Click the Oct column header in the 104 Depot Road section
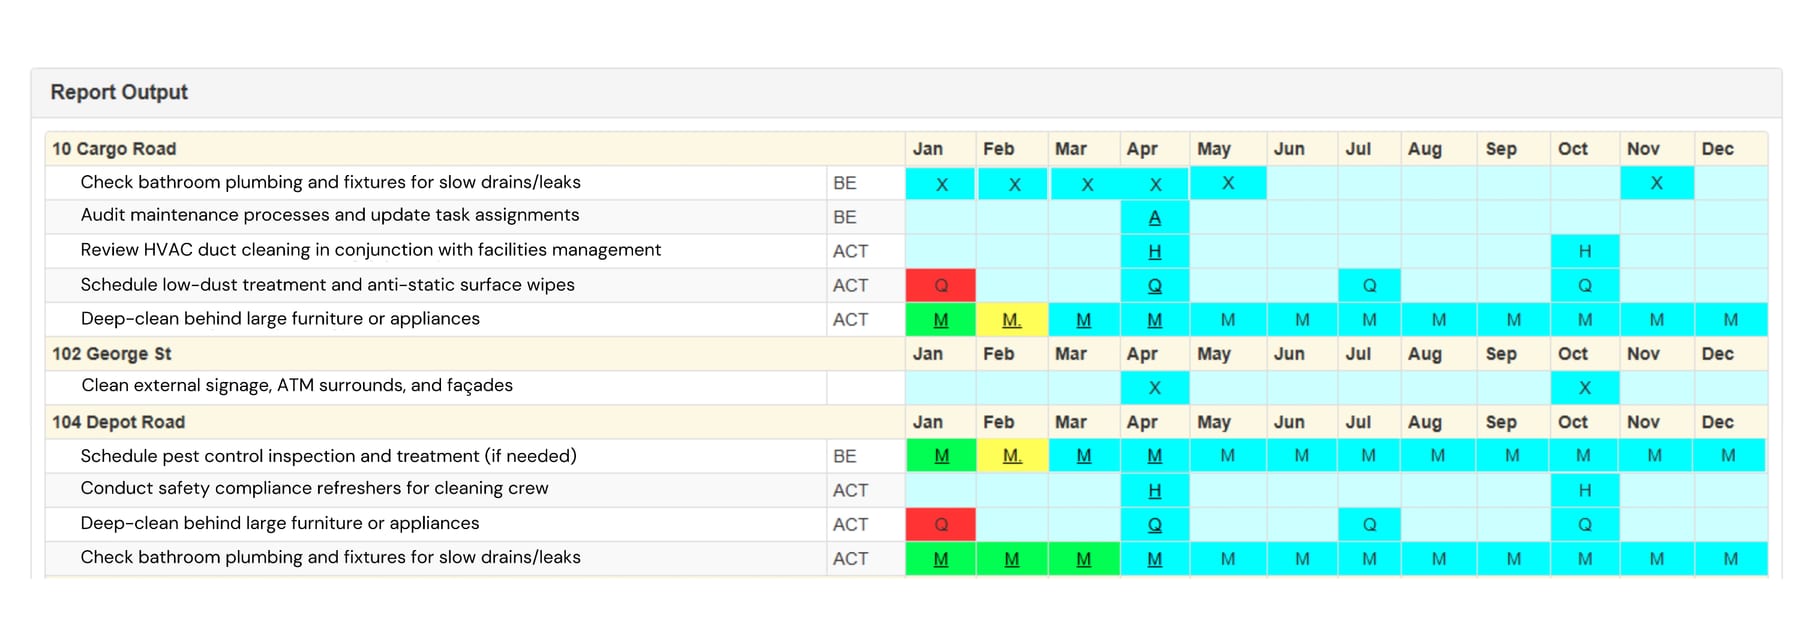This screenshot has height=637, width=1800. tap(1573, 422)
